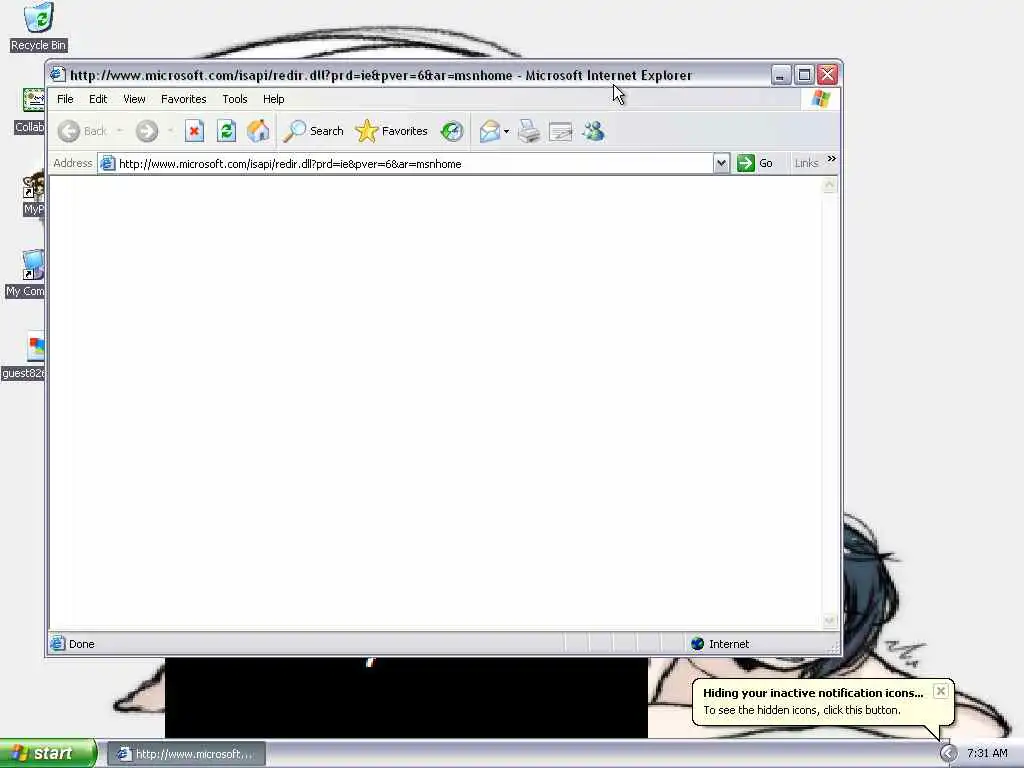Click IE icon in the title bar
Viewport: 1024px width, 768px height.
[57, 75]
